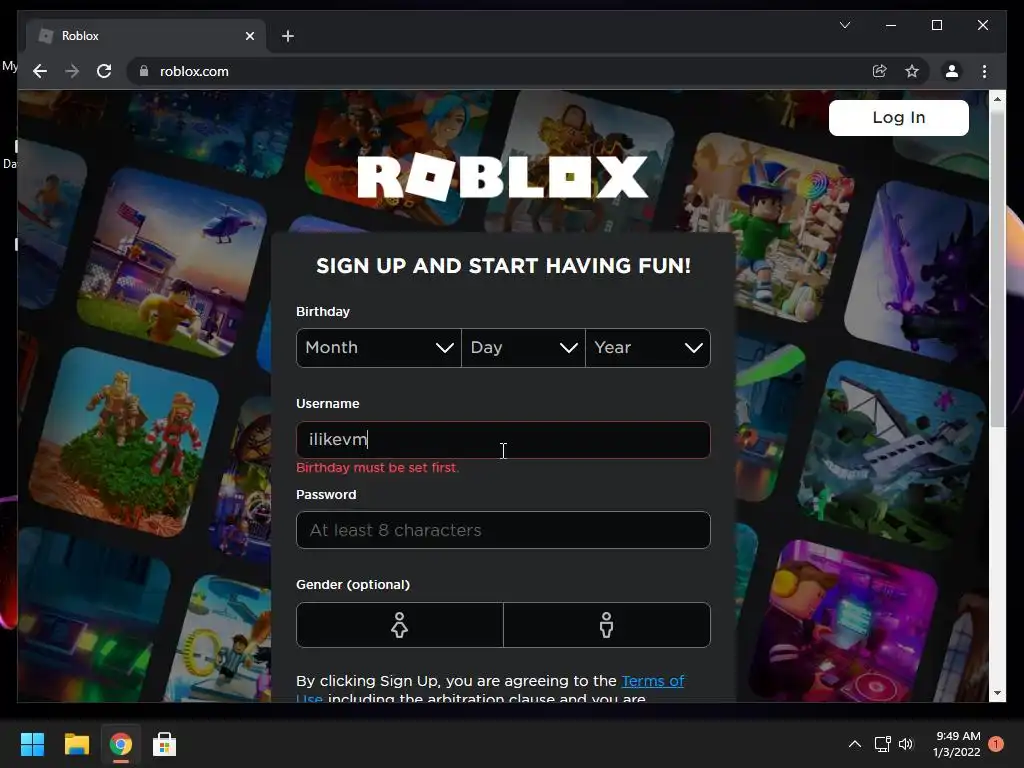Click the page scrollbar up arrow
The image size is (1024, 768).
997,99
